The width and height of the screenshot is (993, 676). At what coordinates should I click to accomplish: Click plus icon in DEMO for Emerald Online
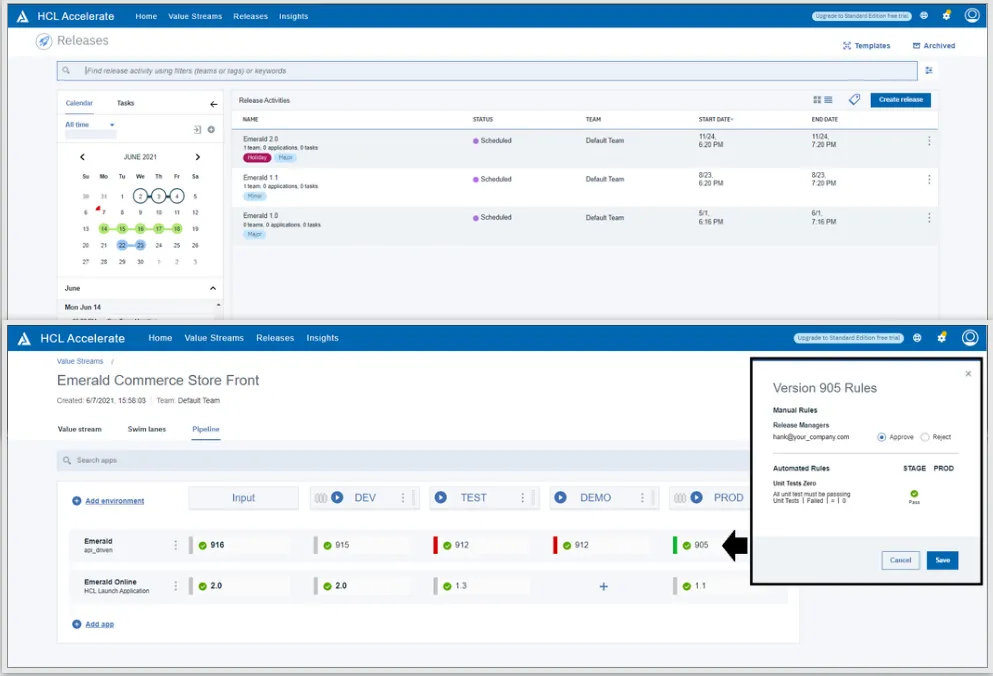click(x=603, y=586)
